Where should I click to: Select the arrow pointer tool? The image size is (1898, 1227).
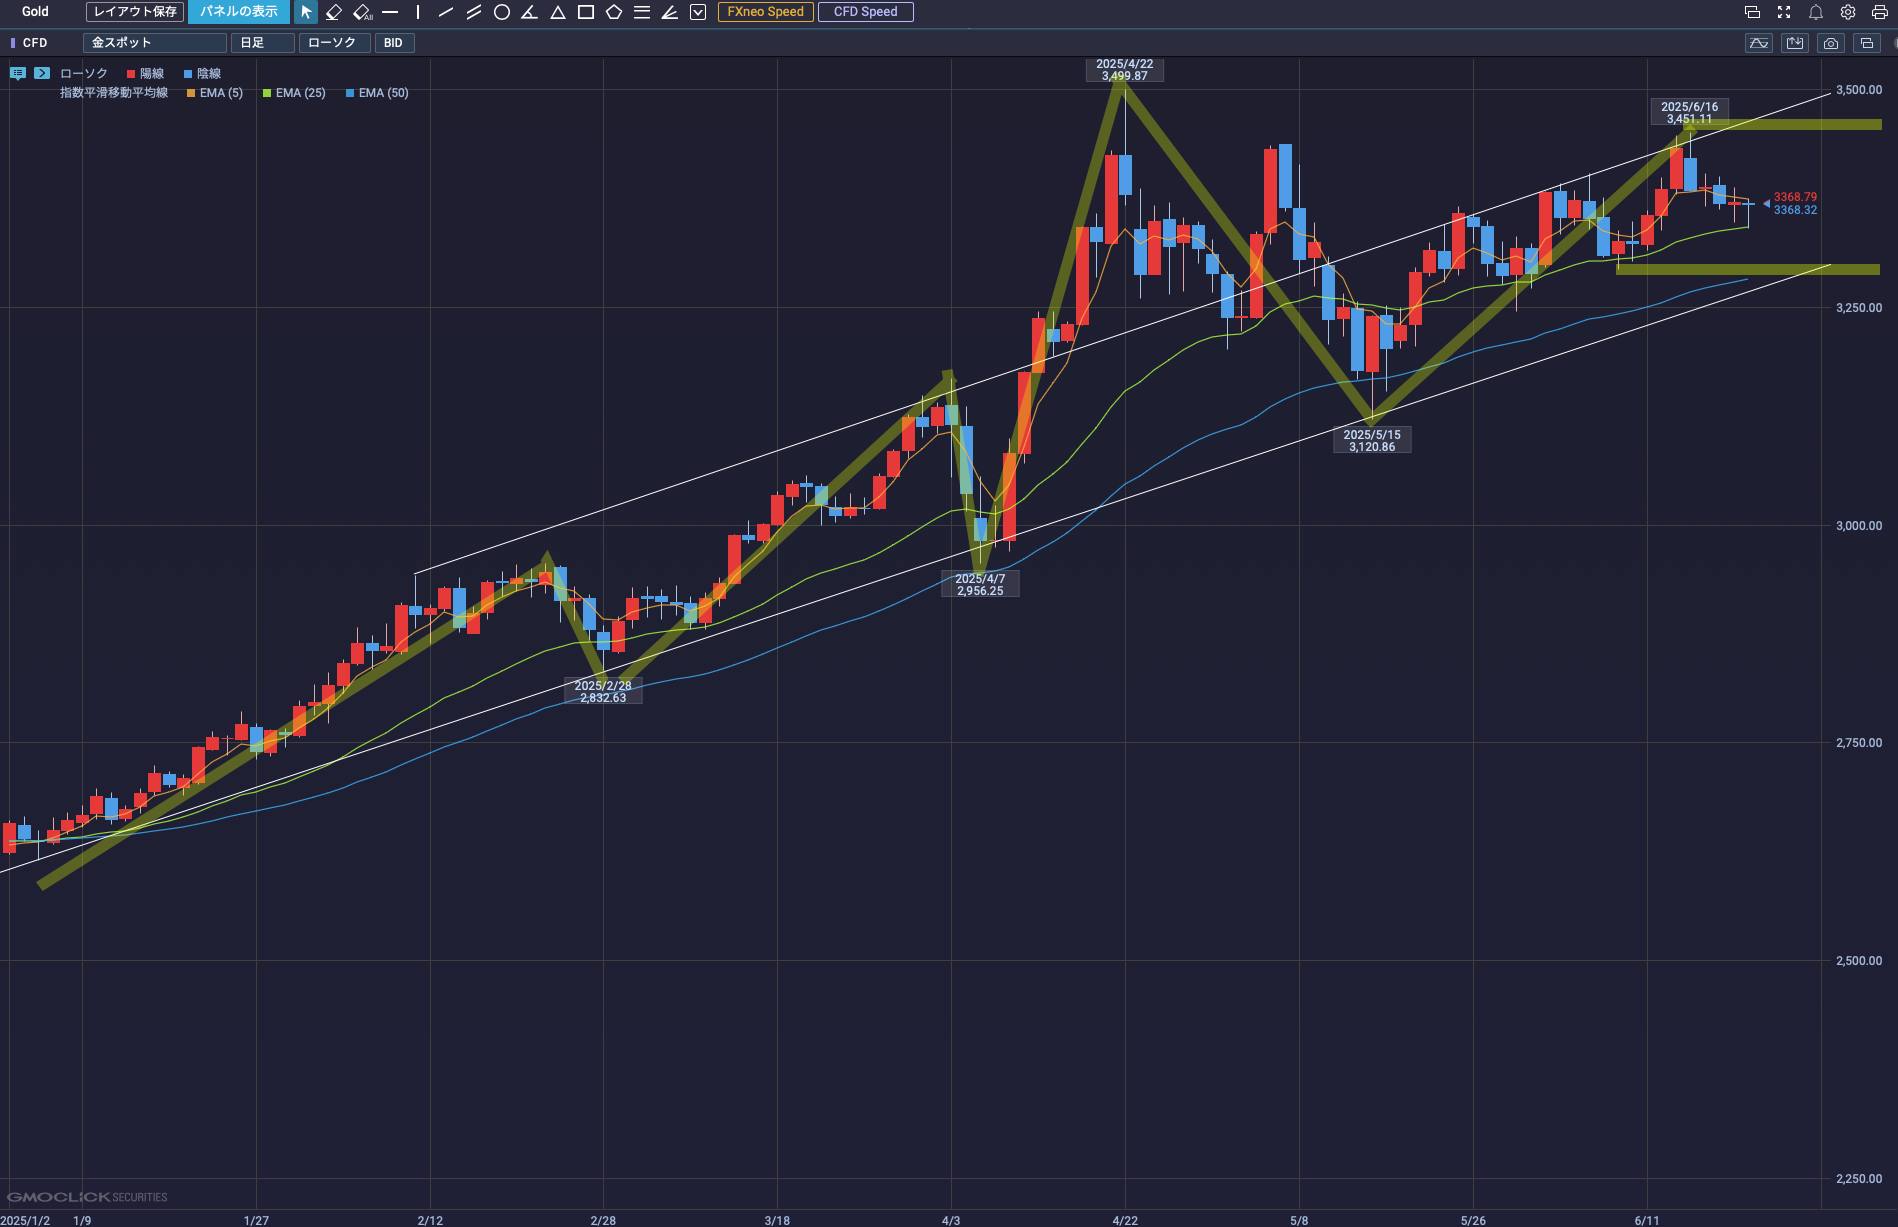(306, 12)
